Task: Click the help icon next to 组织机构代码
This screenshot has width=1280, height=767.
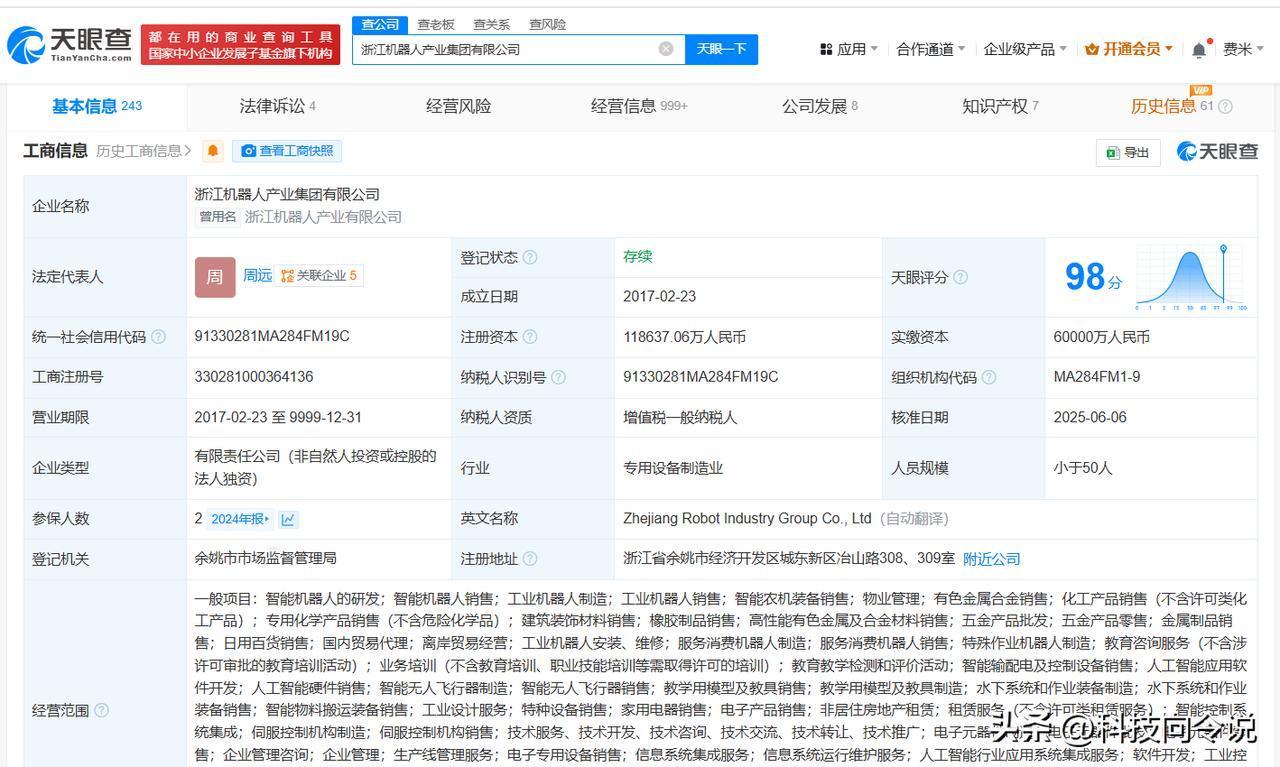Action: [989, 377]
